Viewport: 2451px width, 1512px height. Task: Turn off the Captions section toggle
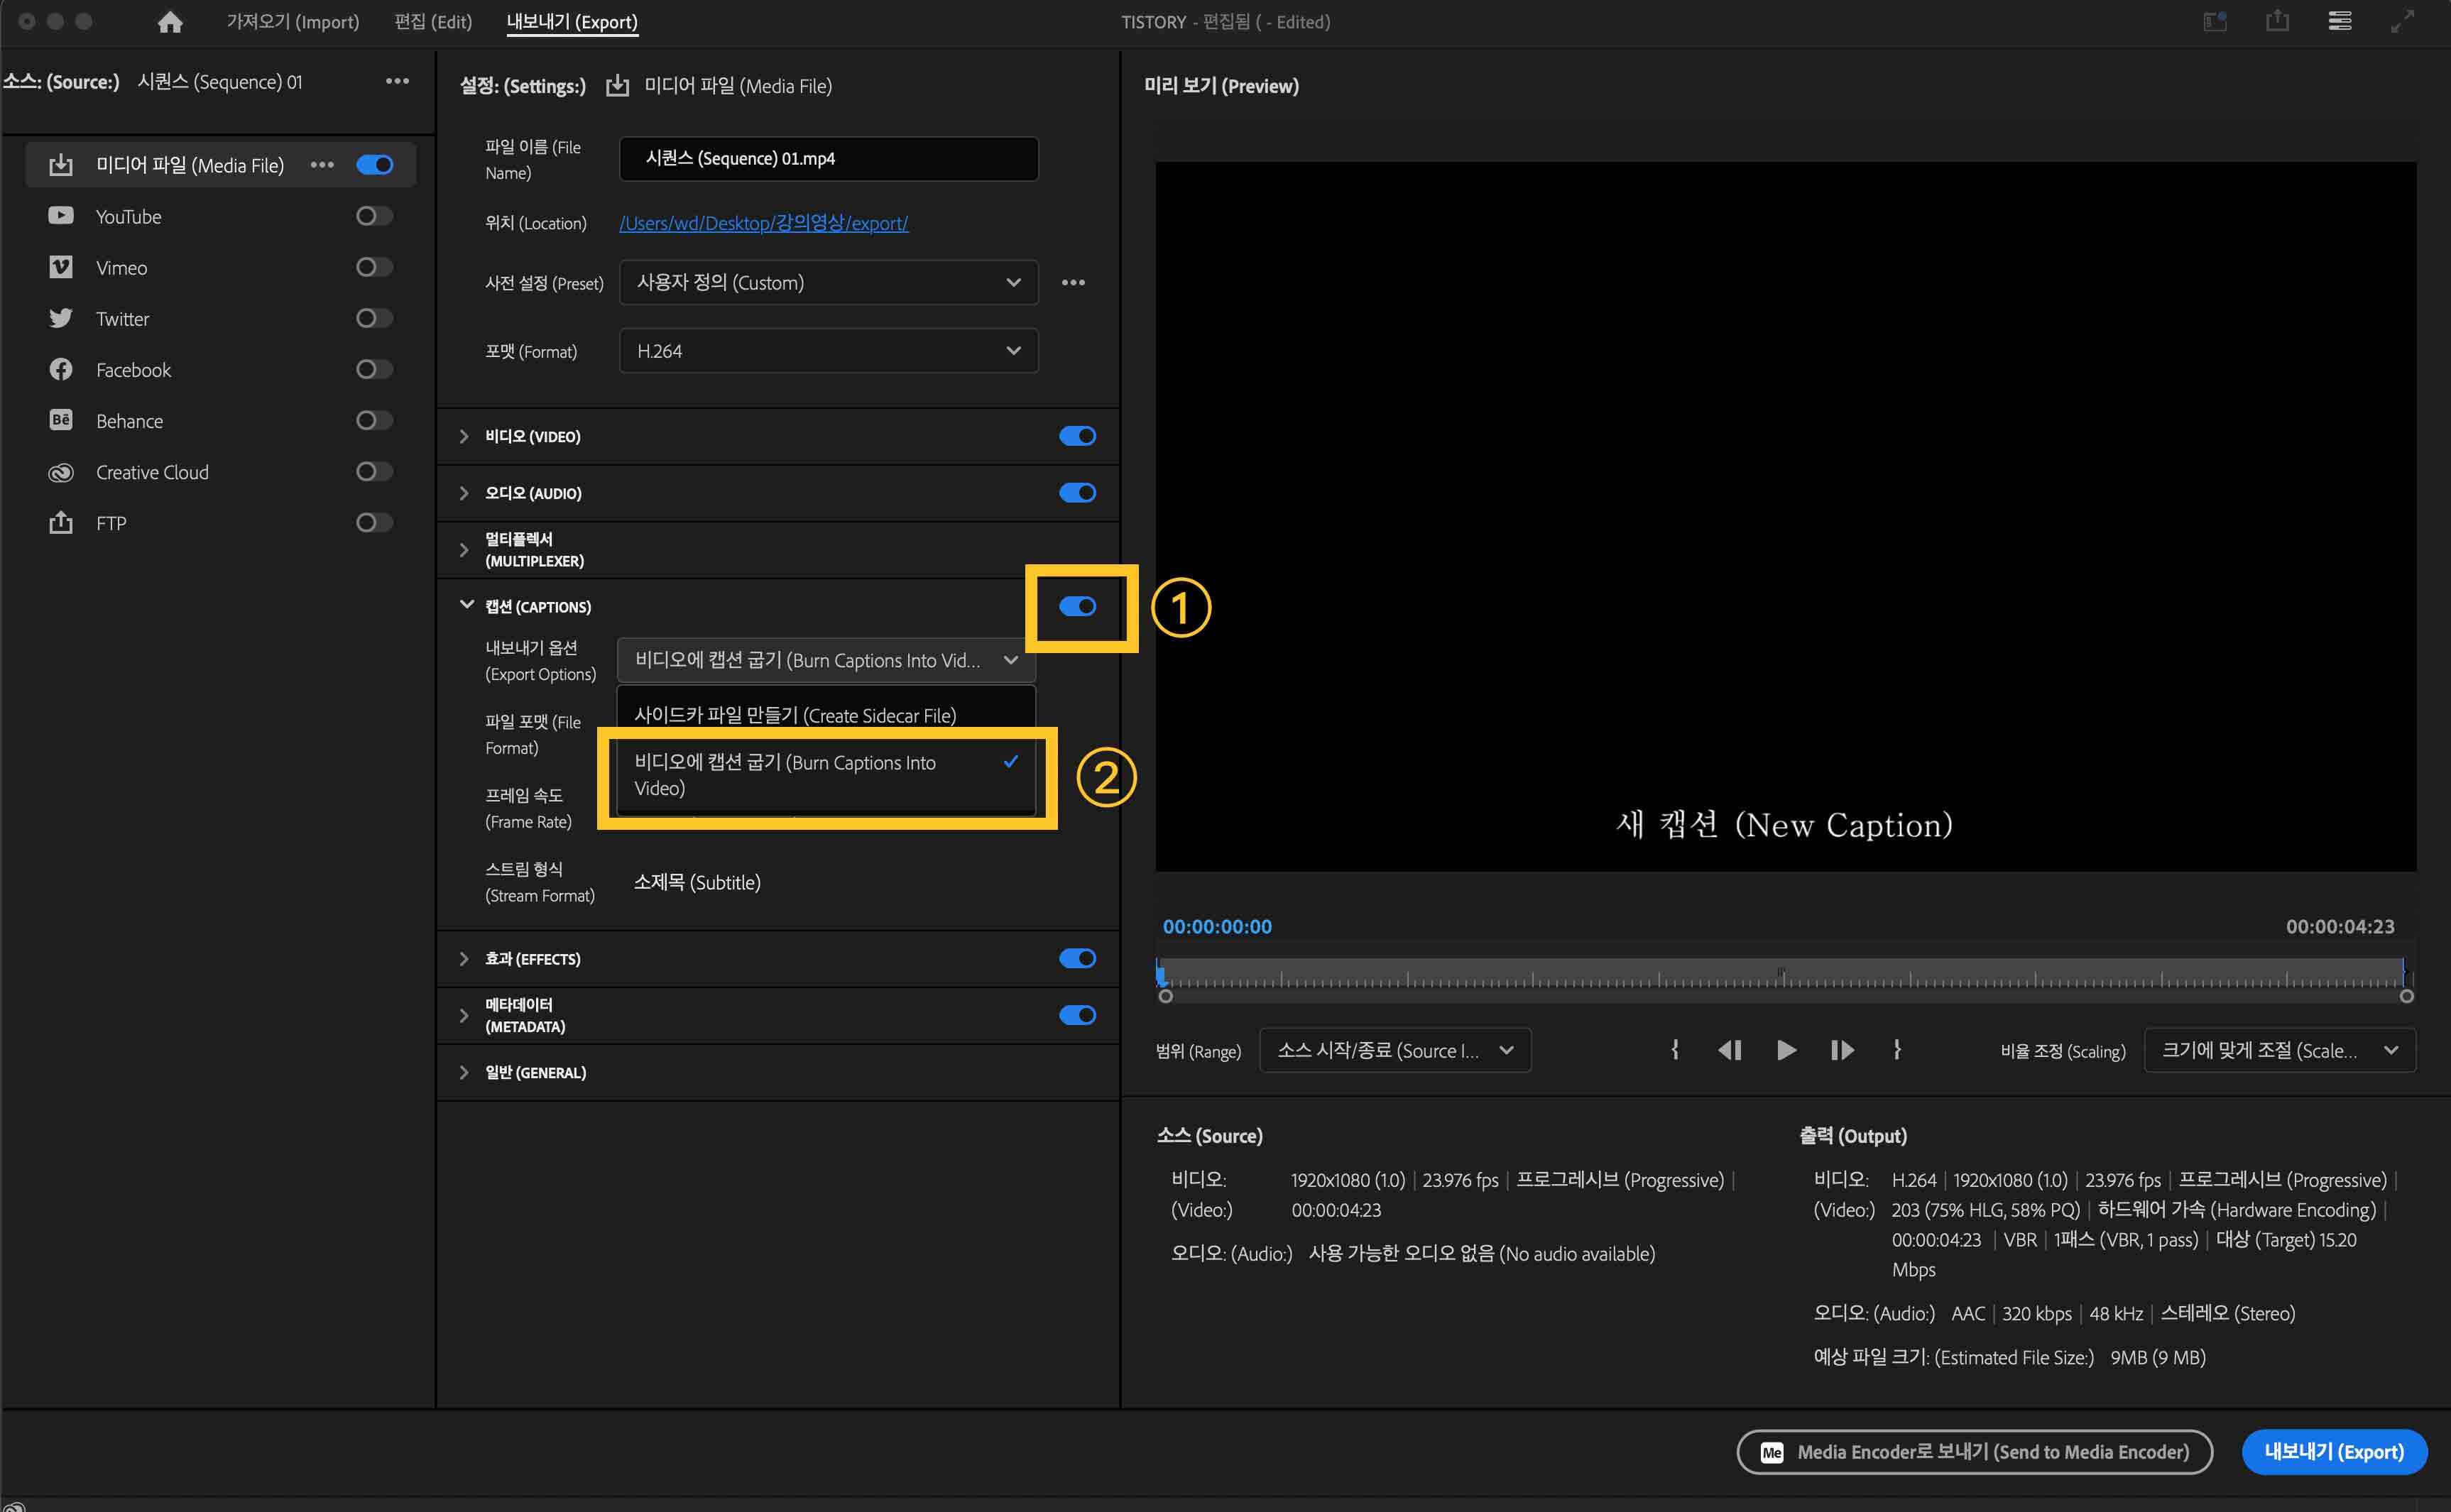pos(1077,606)
